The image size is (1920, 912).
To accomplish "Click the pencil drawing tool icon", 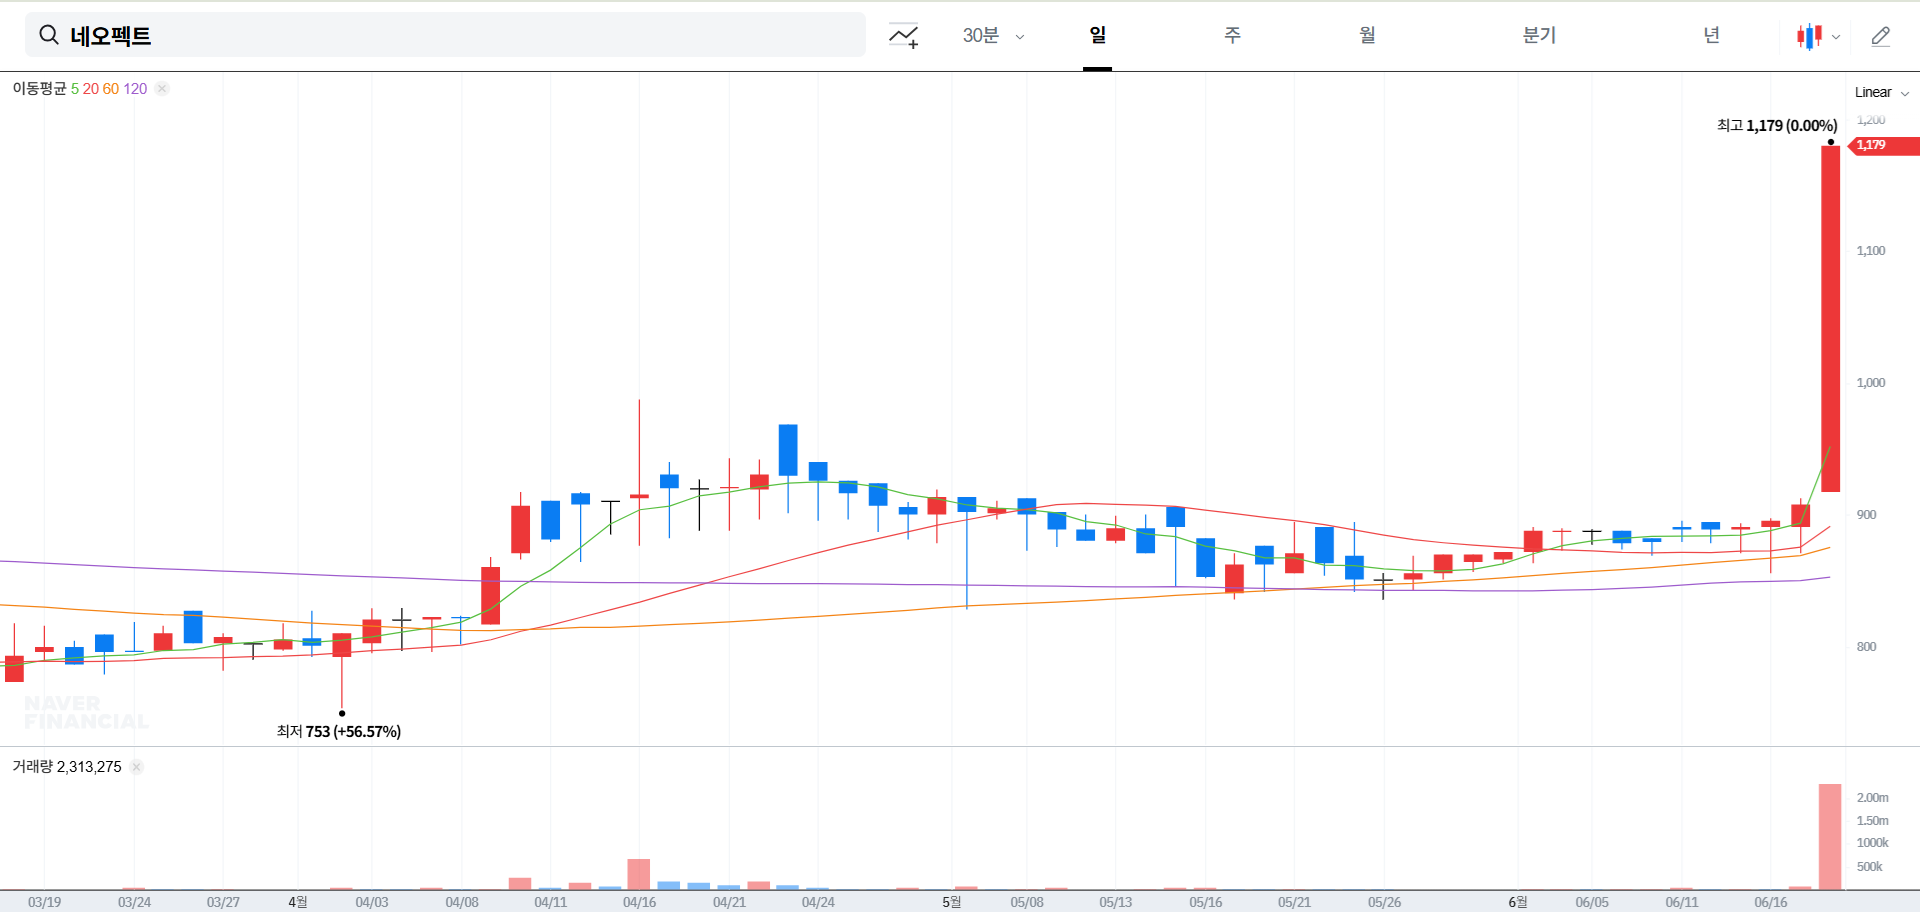I will (1880, 37).
